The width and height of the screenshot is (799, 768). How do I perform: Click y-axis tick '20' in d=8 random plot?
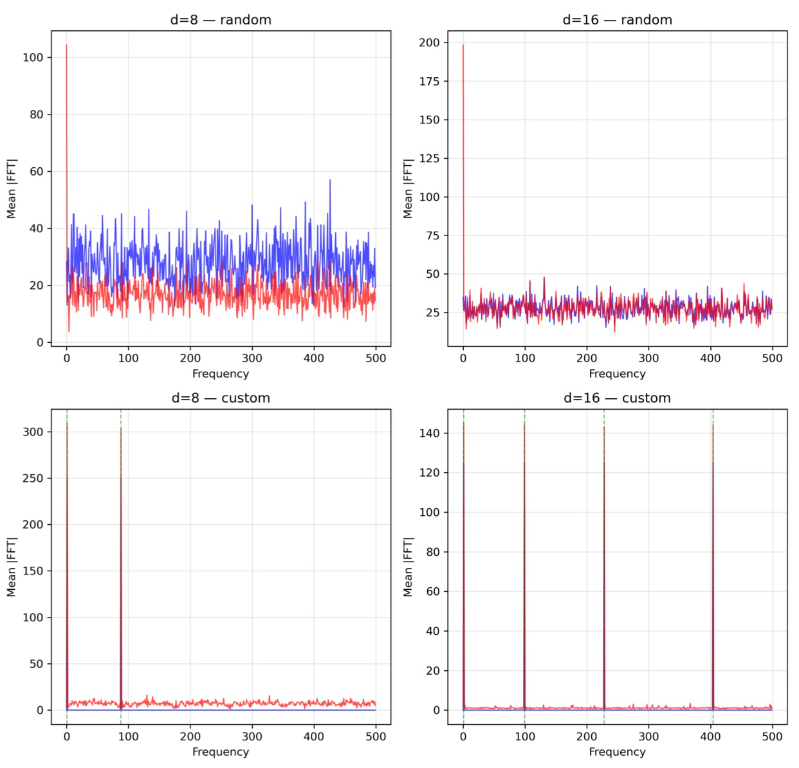(37, 286)
